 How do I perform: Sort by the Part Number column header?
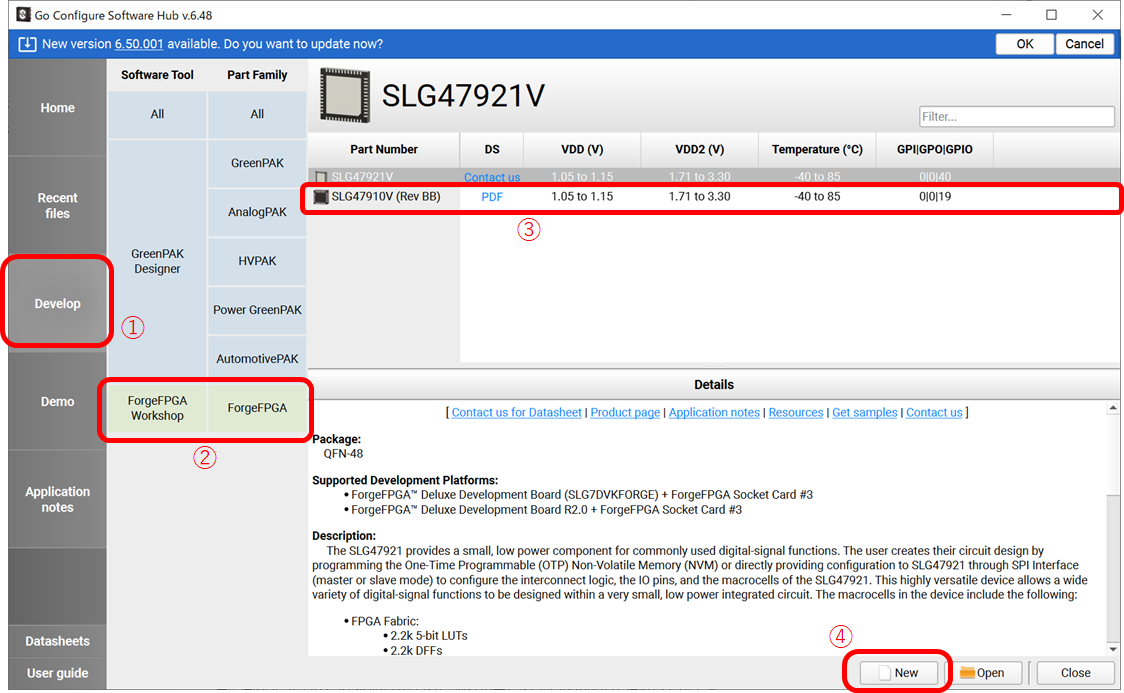[x=384, y=150]
